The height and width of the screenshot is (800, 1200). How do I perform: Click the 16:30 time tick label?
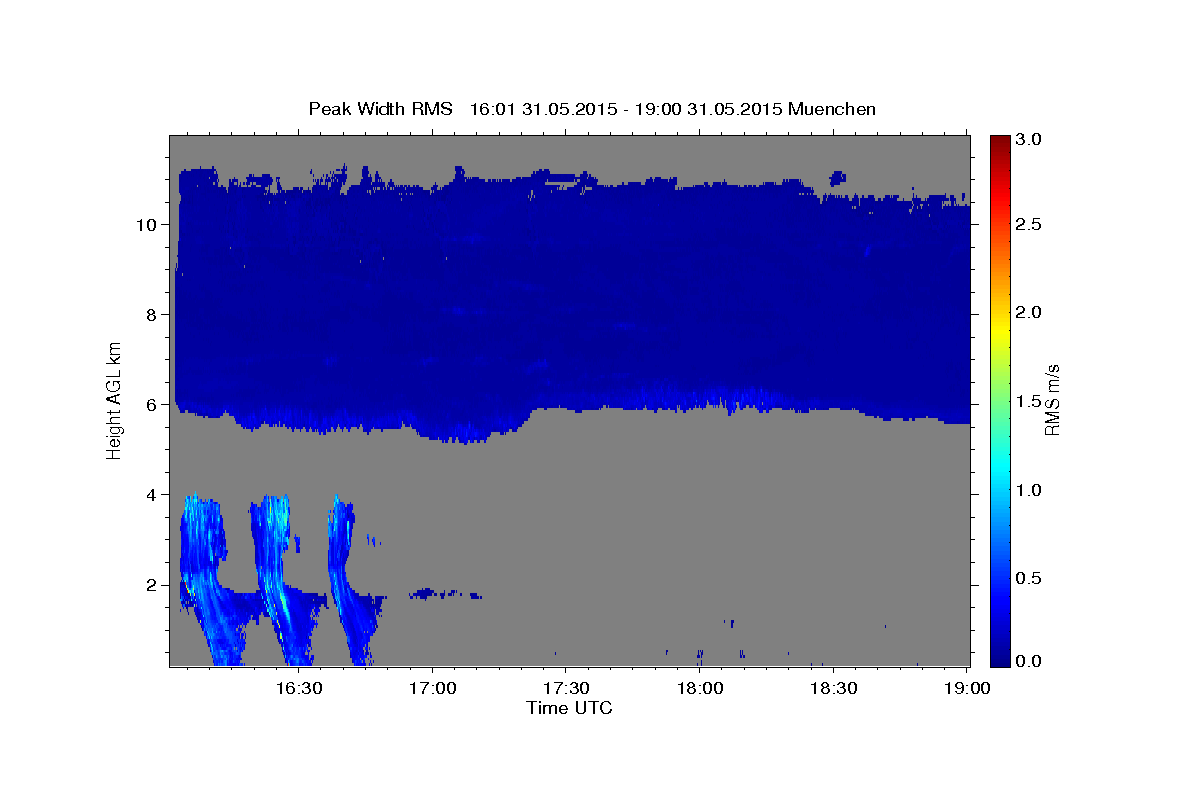[x=299, y=688]
